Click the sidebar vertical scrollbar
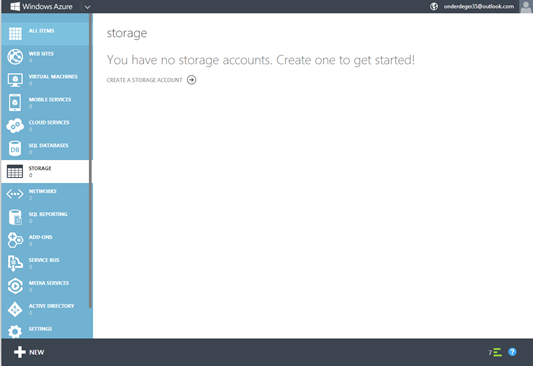 tap(90, 160)
